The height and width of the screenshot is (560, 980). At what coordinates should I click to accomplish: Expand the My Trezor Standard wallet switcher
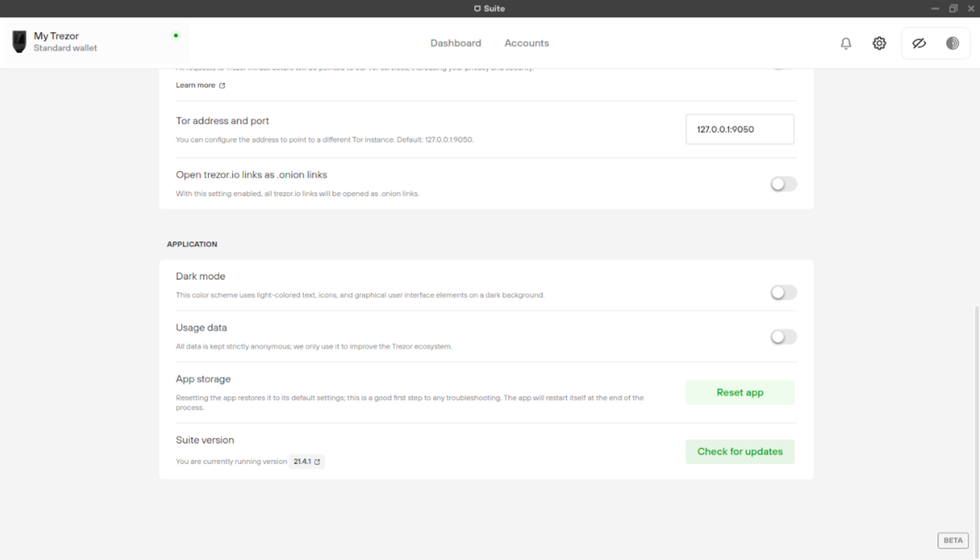[90, 42]
